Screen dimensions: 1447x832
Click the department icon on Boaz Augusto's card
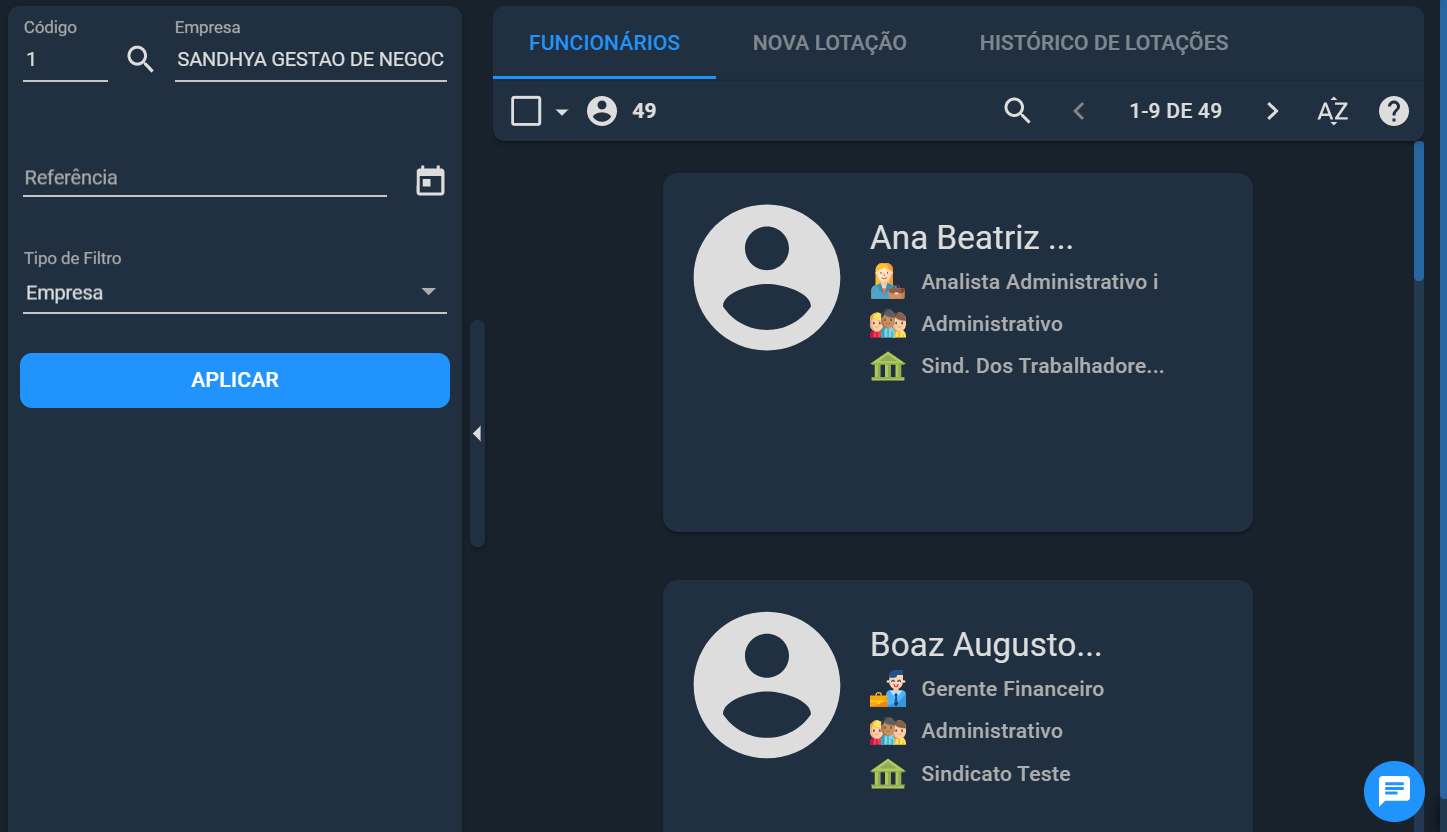pyautogui.click(x=888, y=731)
